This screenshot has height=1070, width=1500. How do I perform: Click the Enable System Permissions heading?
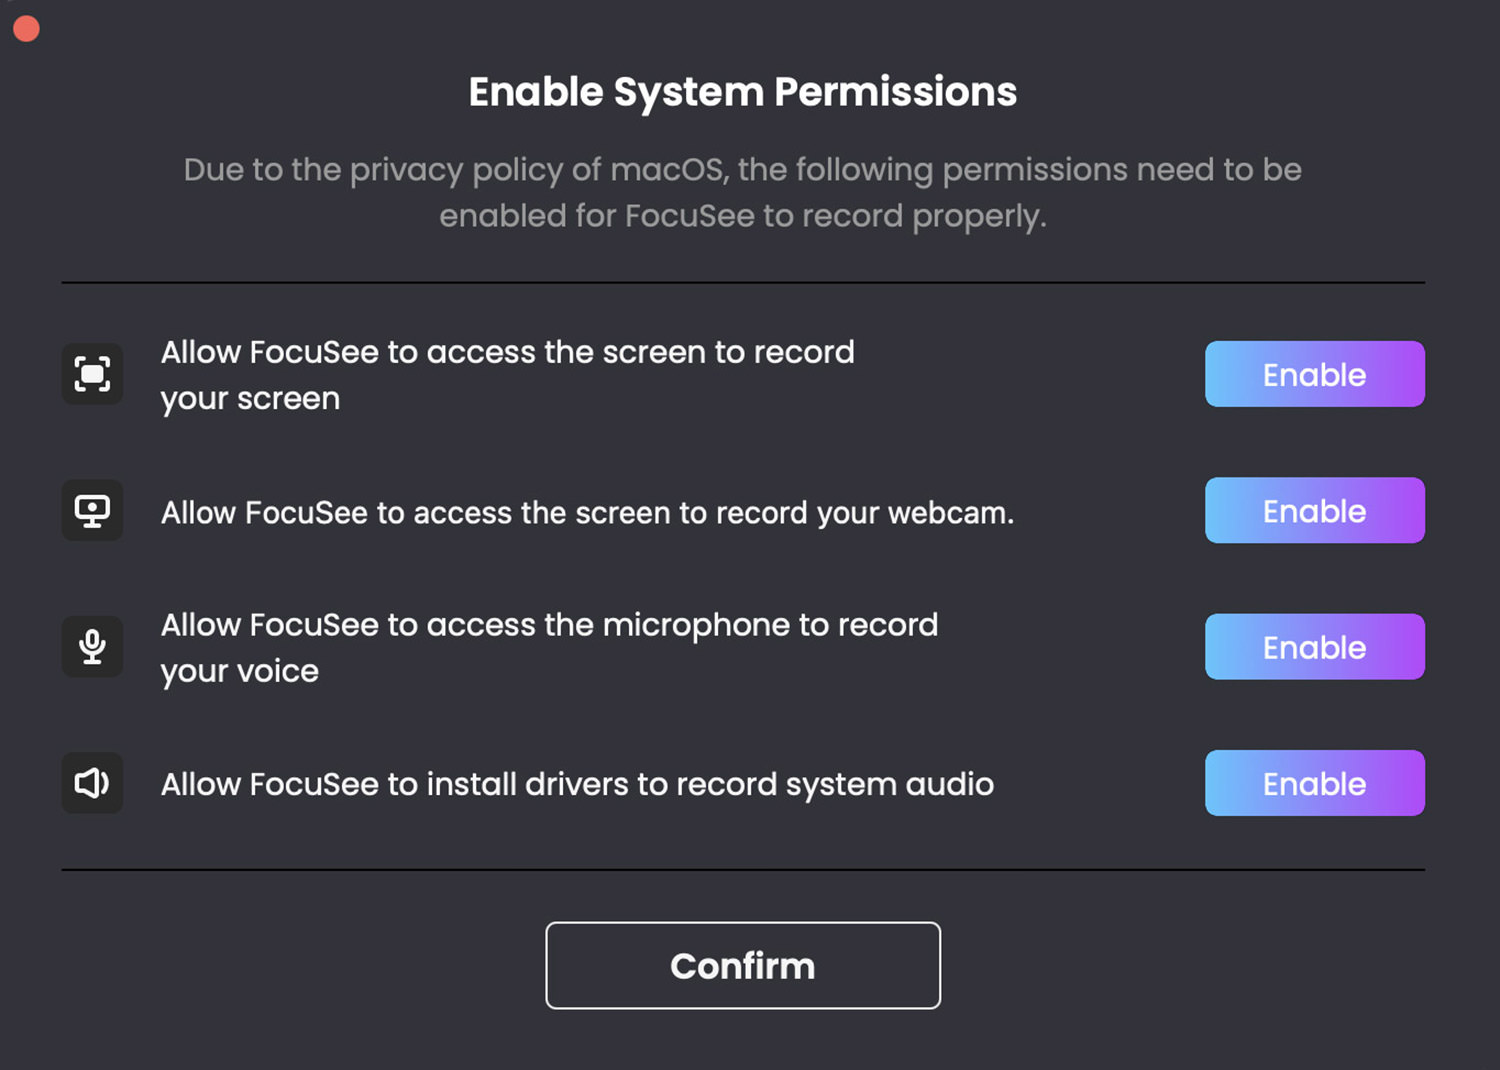coord(743,92)
